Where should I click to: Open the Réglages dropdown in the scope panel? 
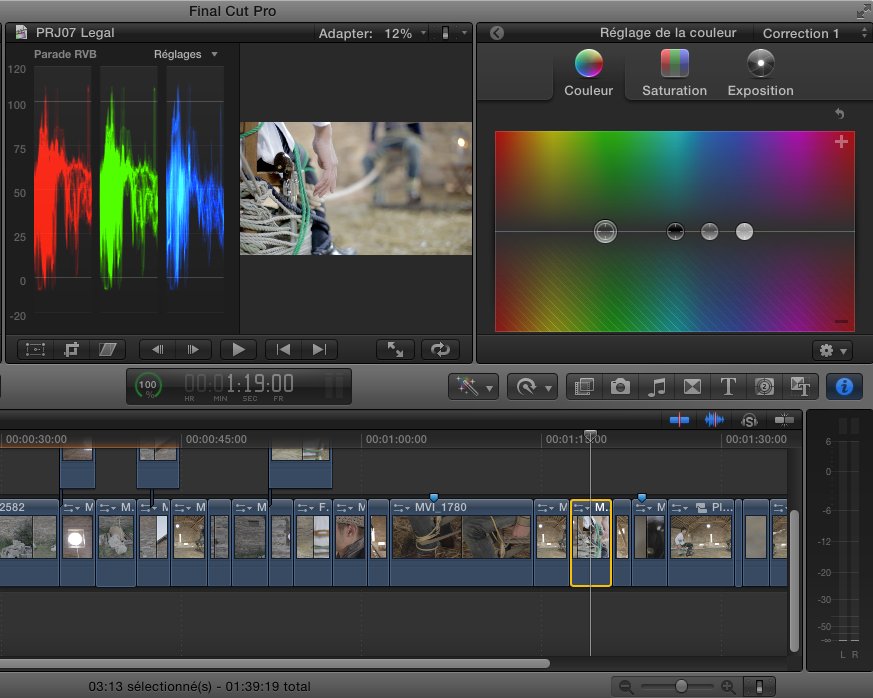[x=186, y=54]
